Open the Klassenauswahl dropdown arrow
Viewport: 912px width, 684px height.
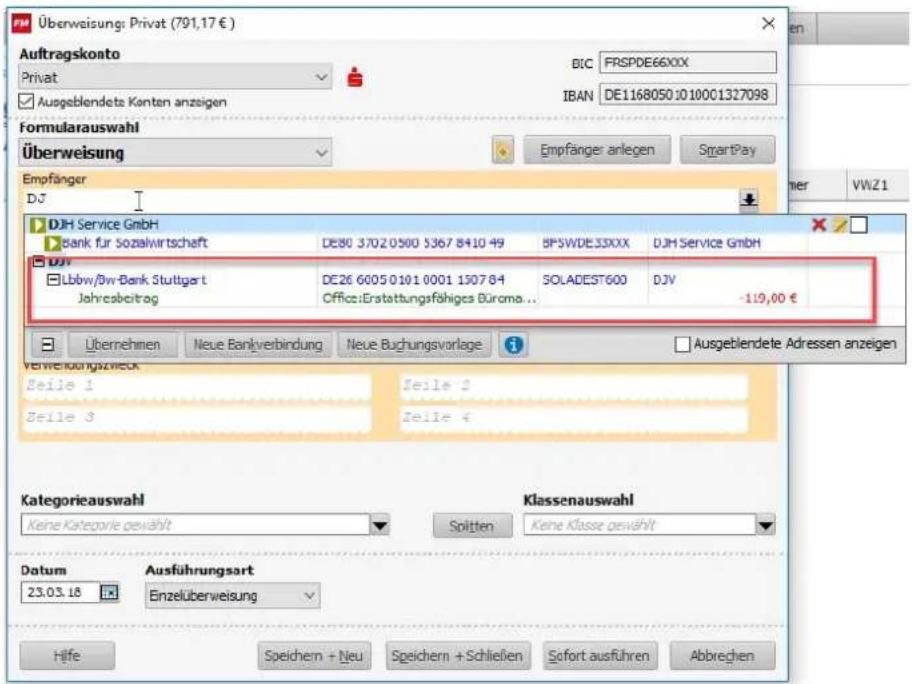[765, 525]
